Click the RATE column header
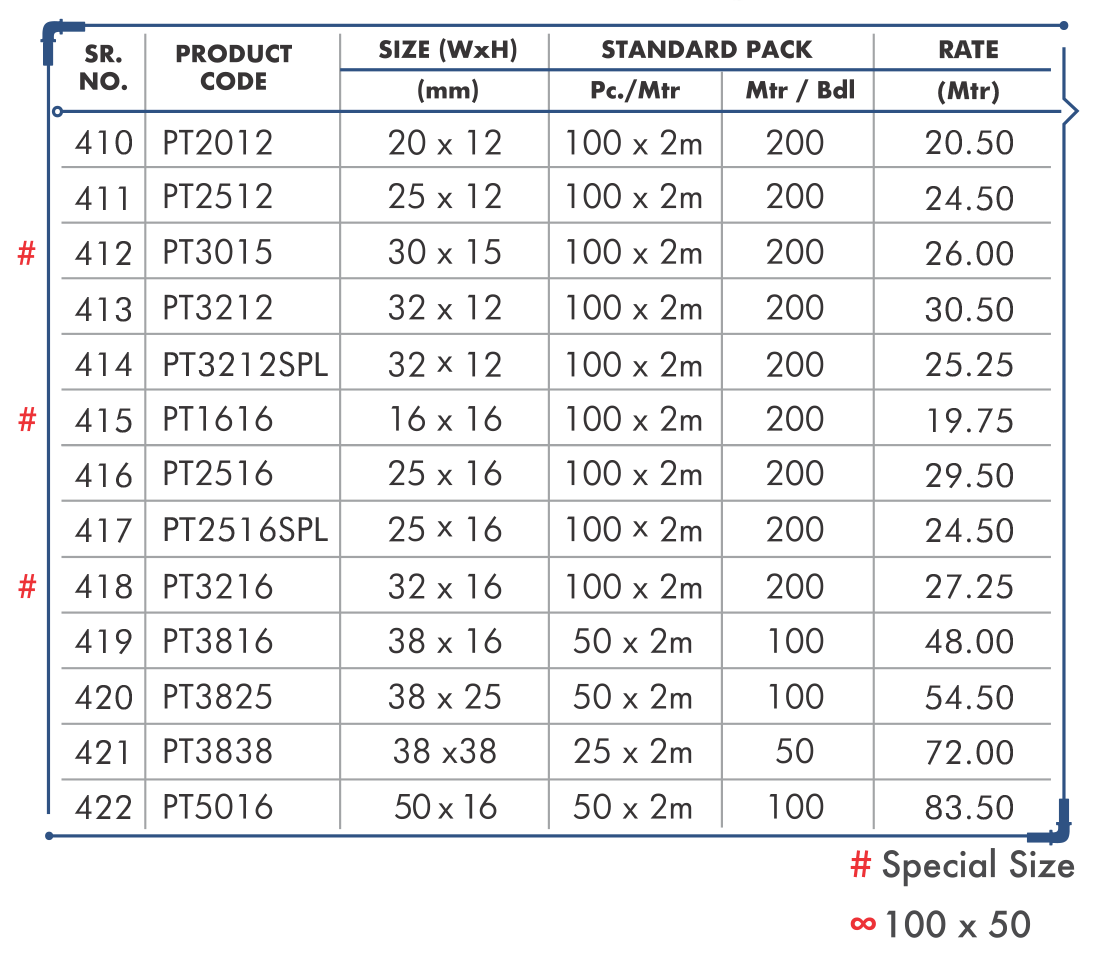Viewport: 1109px width, 953px height. [x=968, y=50]
